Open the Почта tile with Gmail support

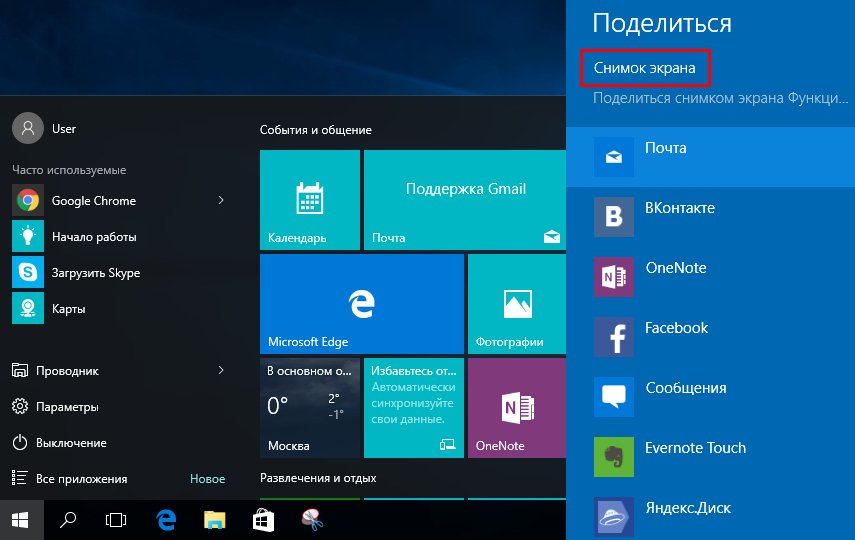(465, 200)
